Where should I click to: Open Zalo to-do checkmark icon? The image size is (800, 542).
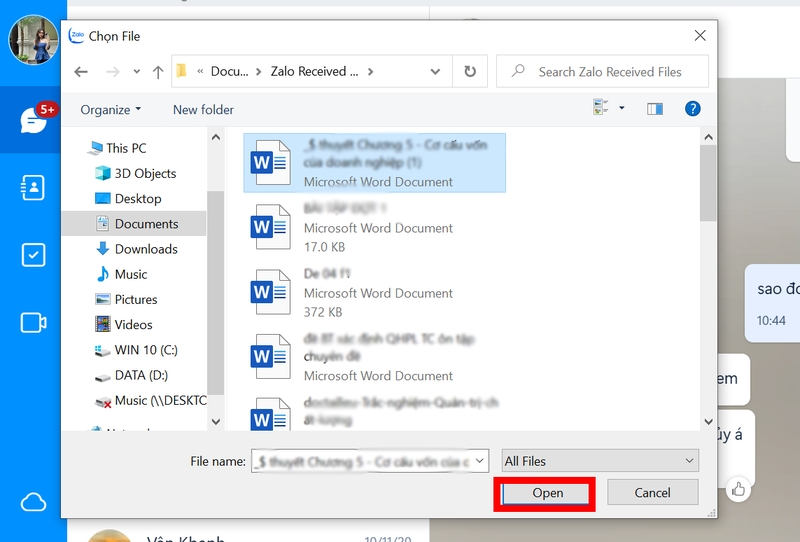[x=33, y=255]
